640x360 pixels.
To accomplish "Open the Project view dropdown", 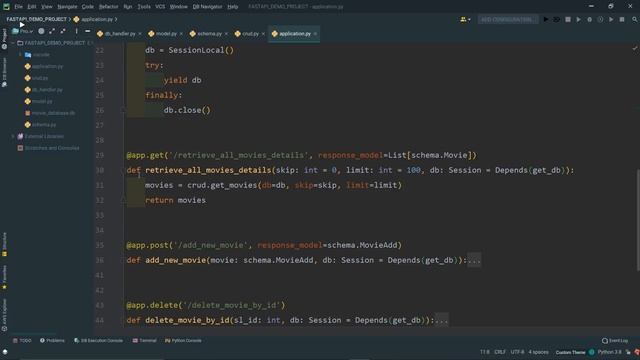I will tap(23, 31).
